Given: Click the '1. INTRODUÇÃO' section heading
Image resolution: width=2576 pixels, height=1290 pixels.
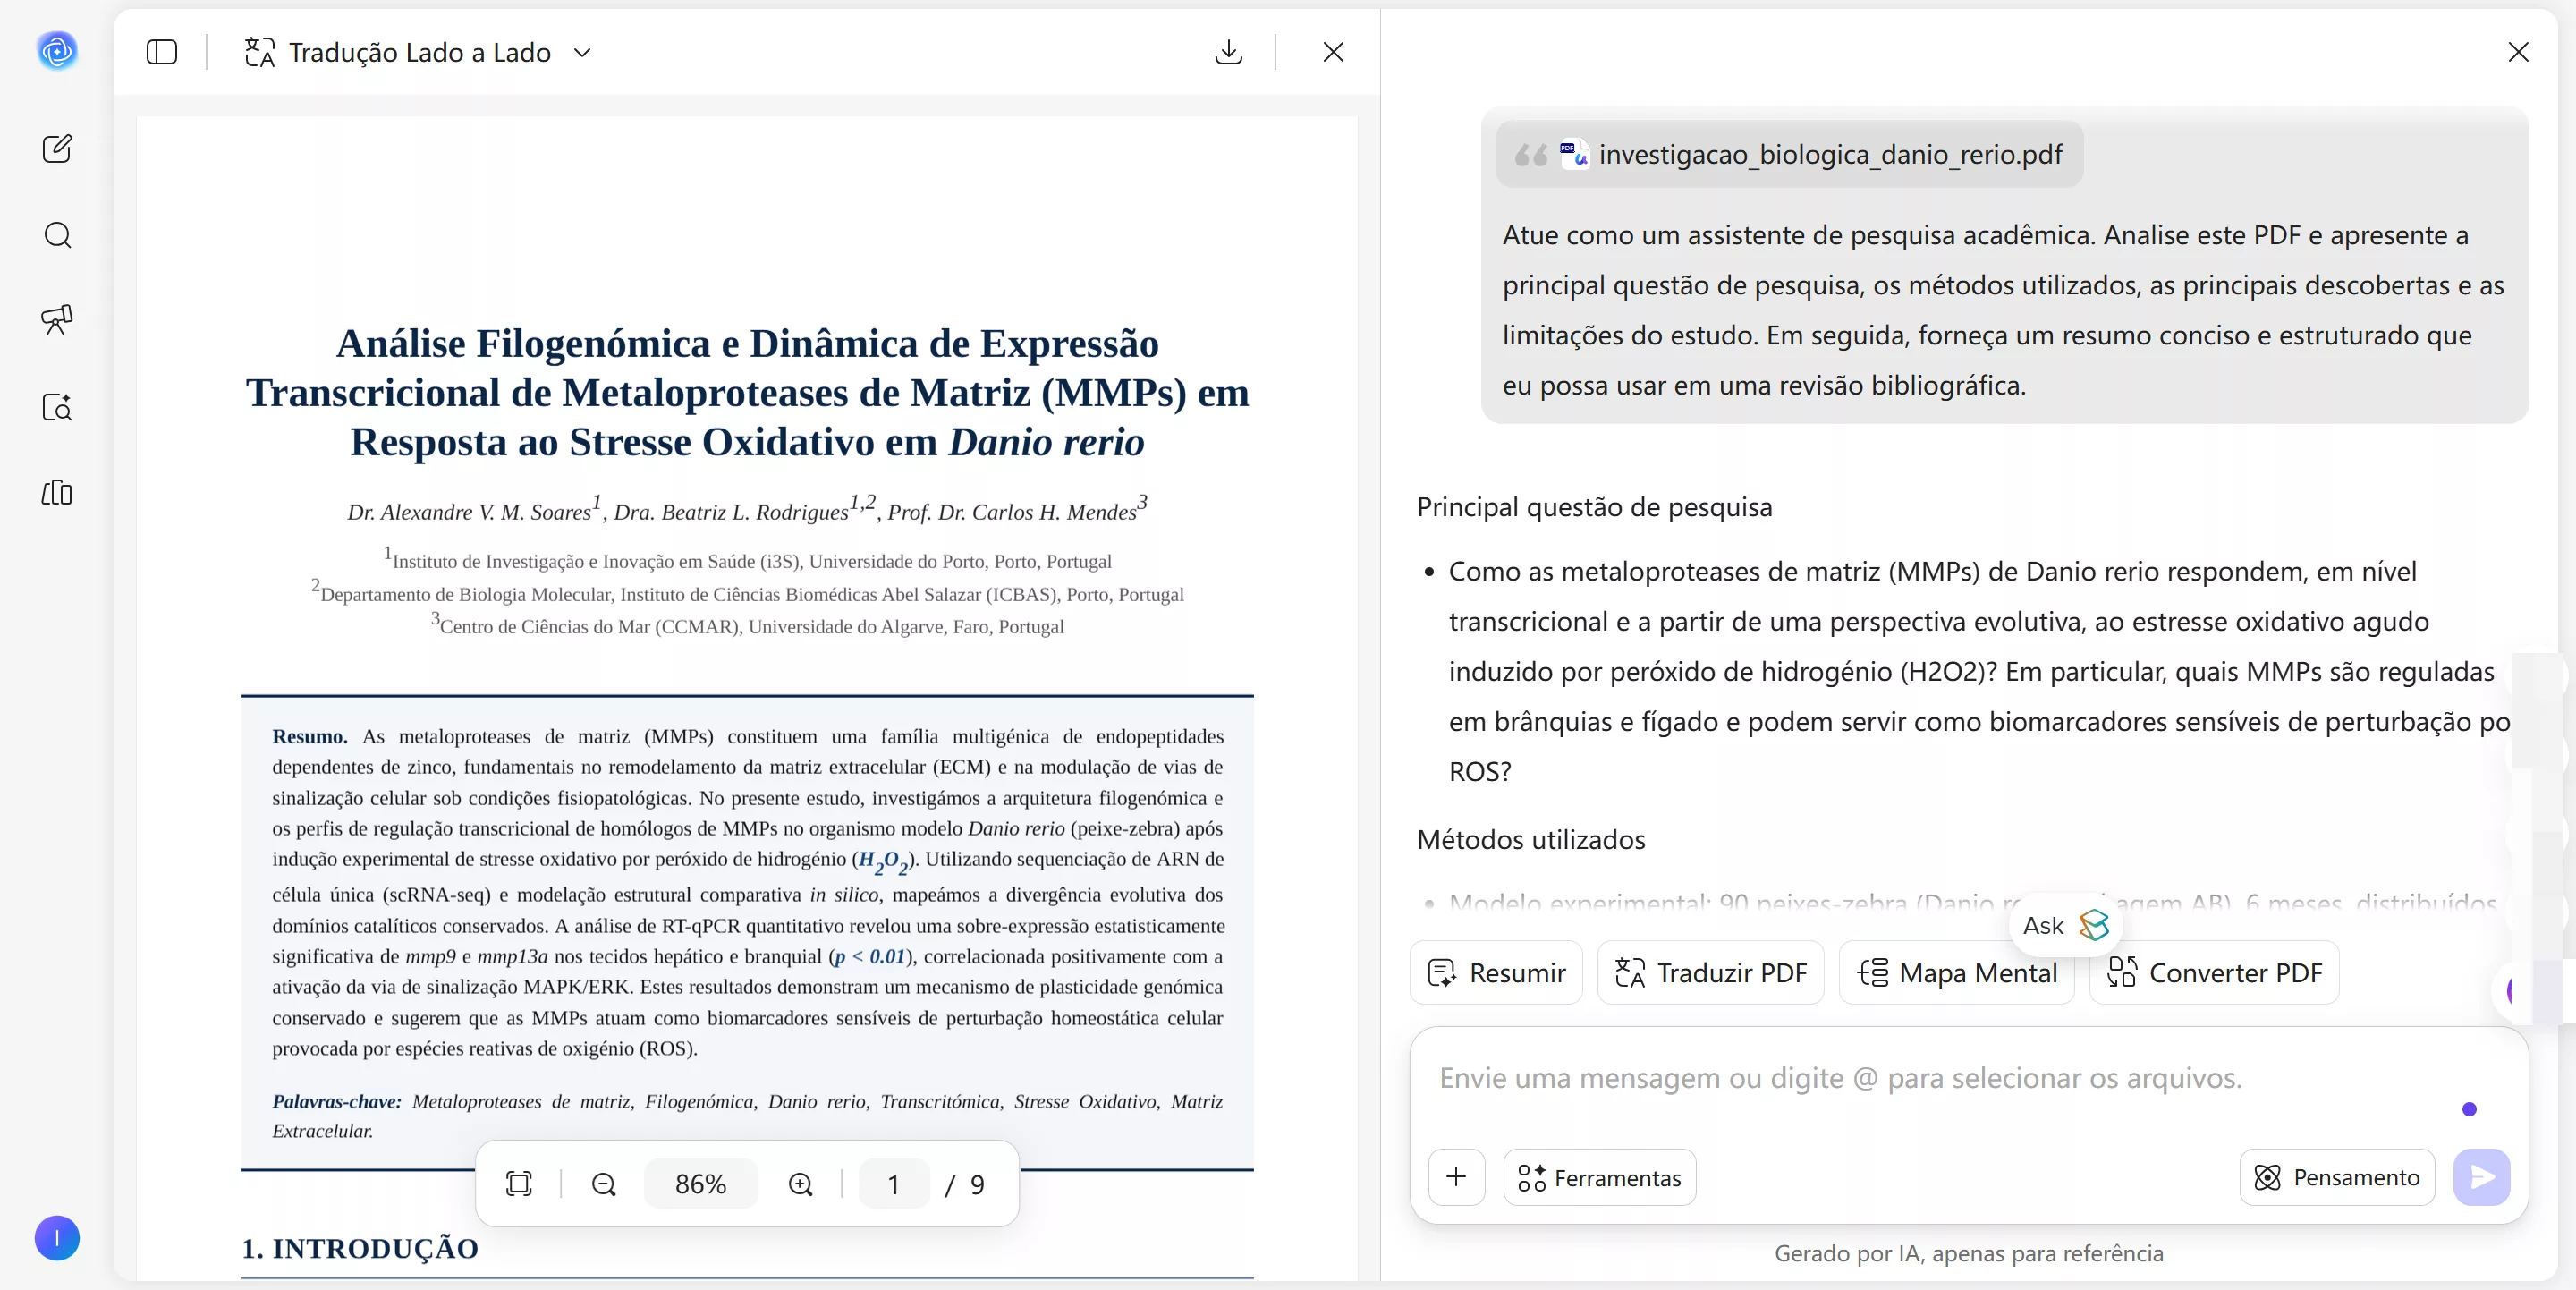Looking at the screenshot, I should [x=360, y=1248].
